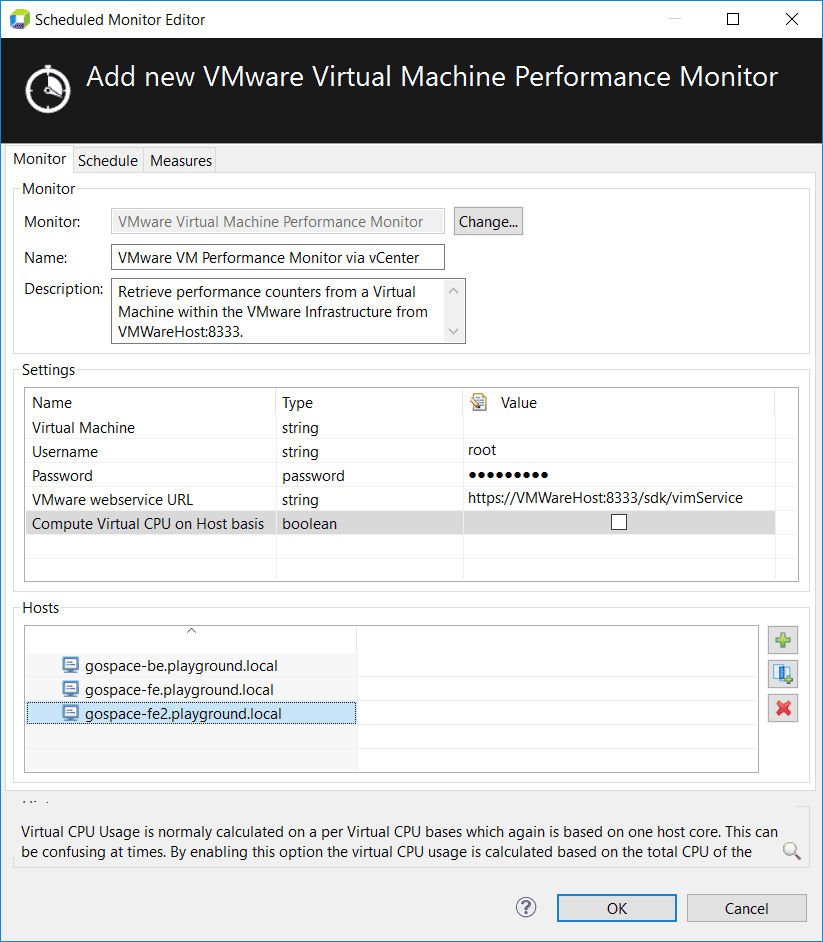Click the 'password' type cell

313,476
